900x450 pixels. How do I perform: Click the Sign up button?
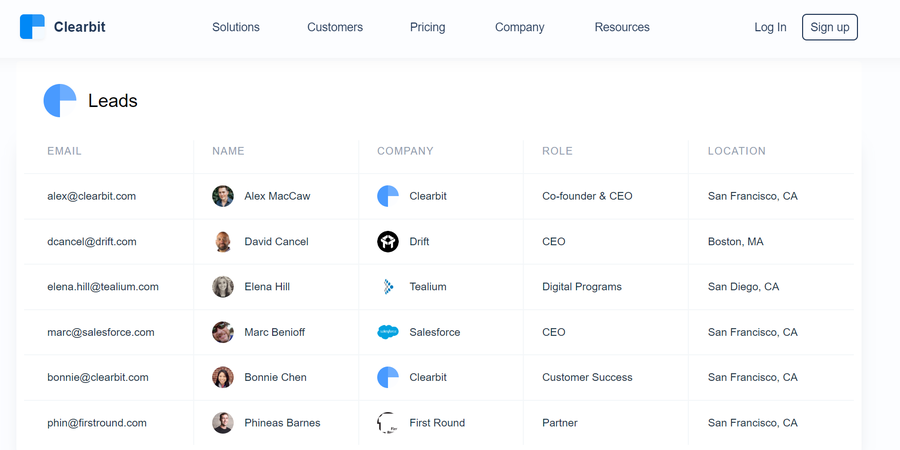(x=830, y=27)
